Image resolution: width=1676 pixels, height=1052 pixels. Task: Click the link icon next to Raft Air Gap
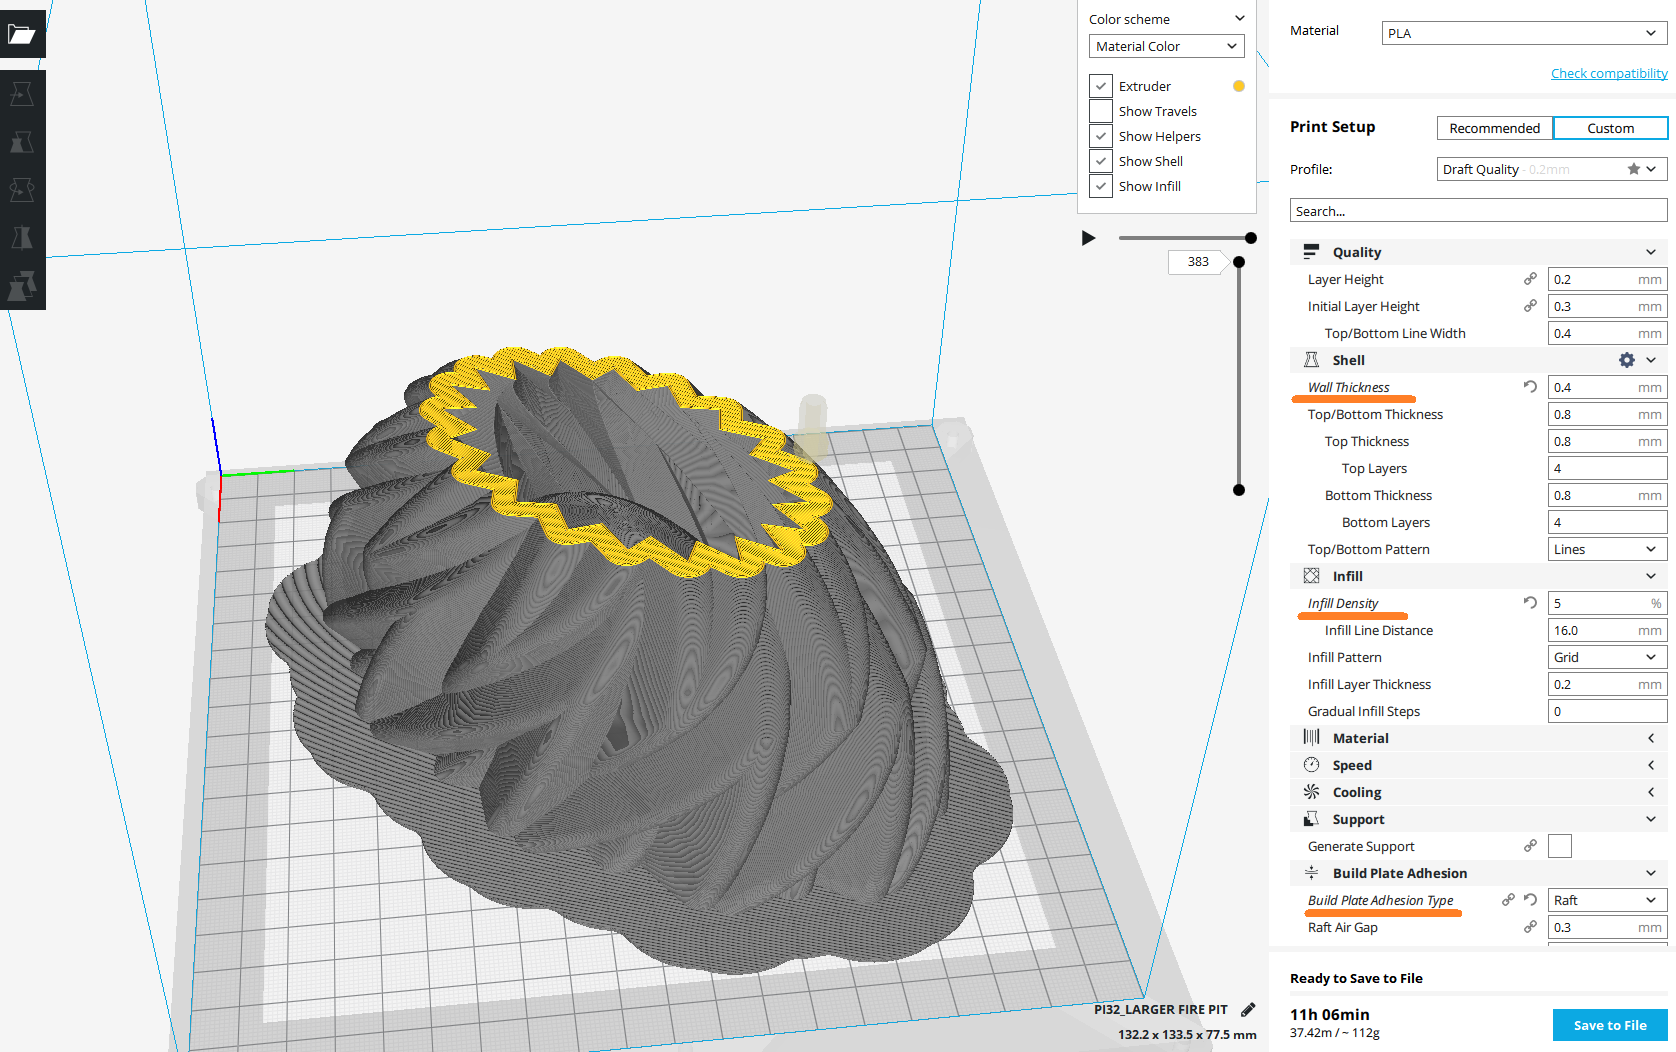1530,927
